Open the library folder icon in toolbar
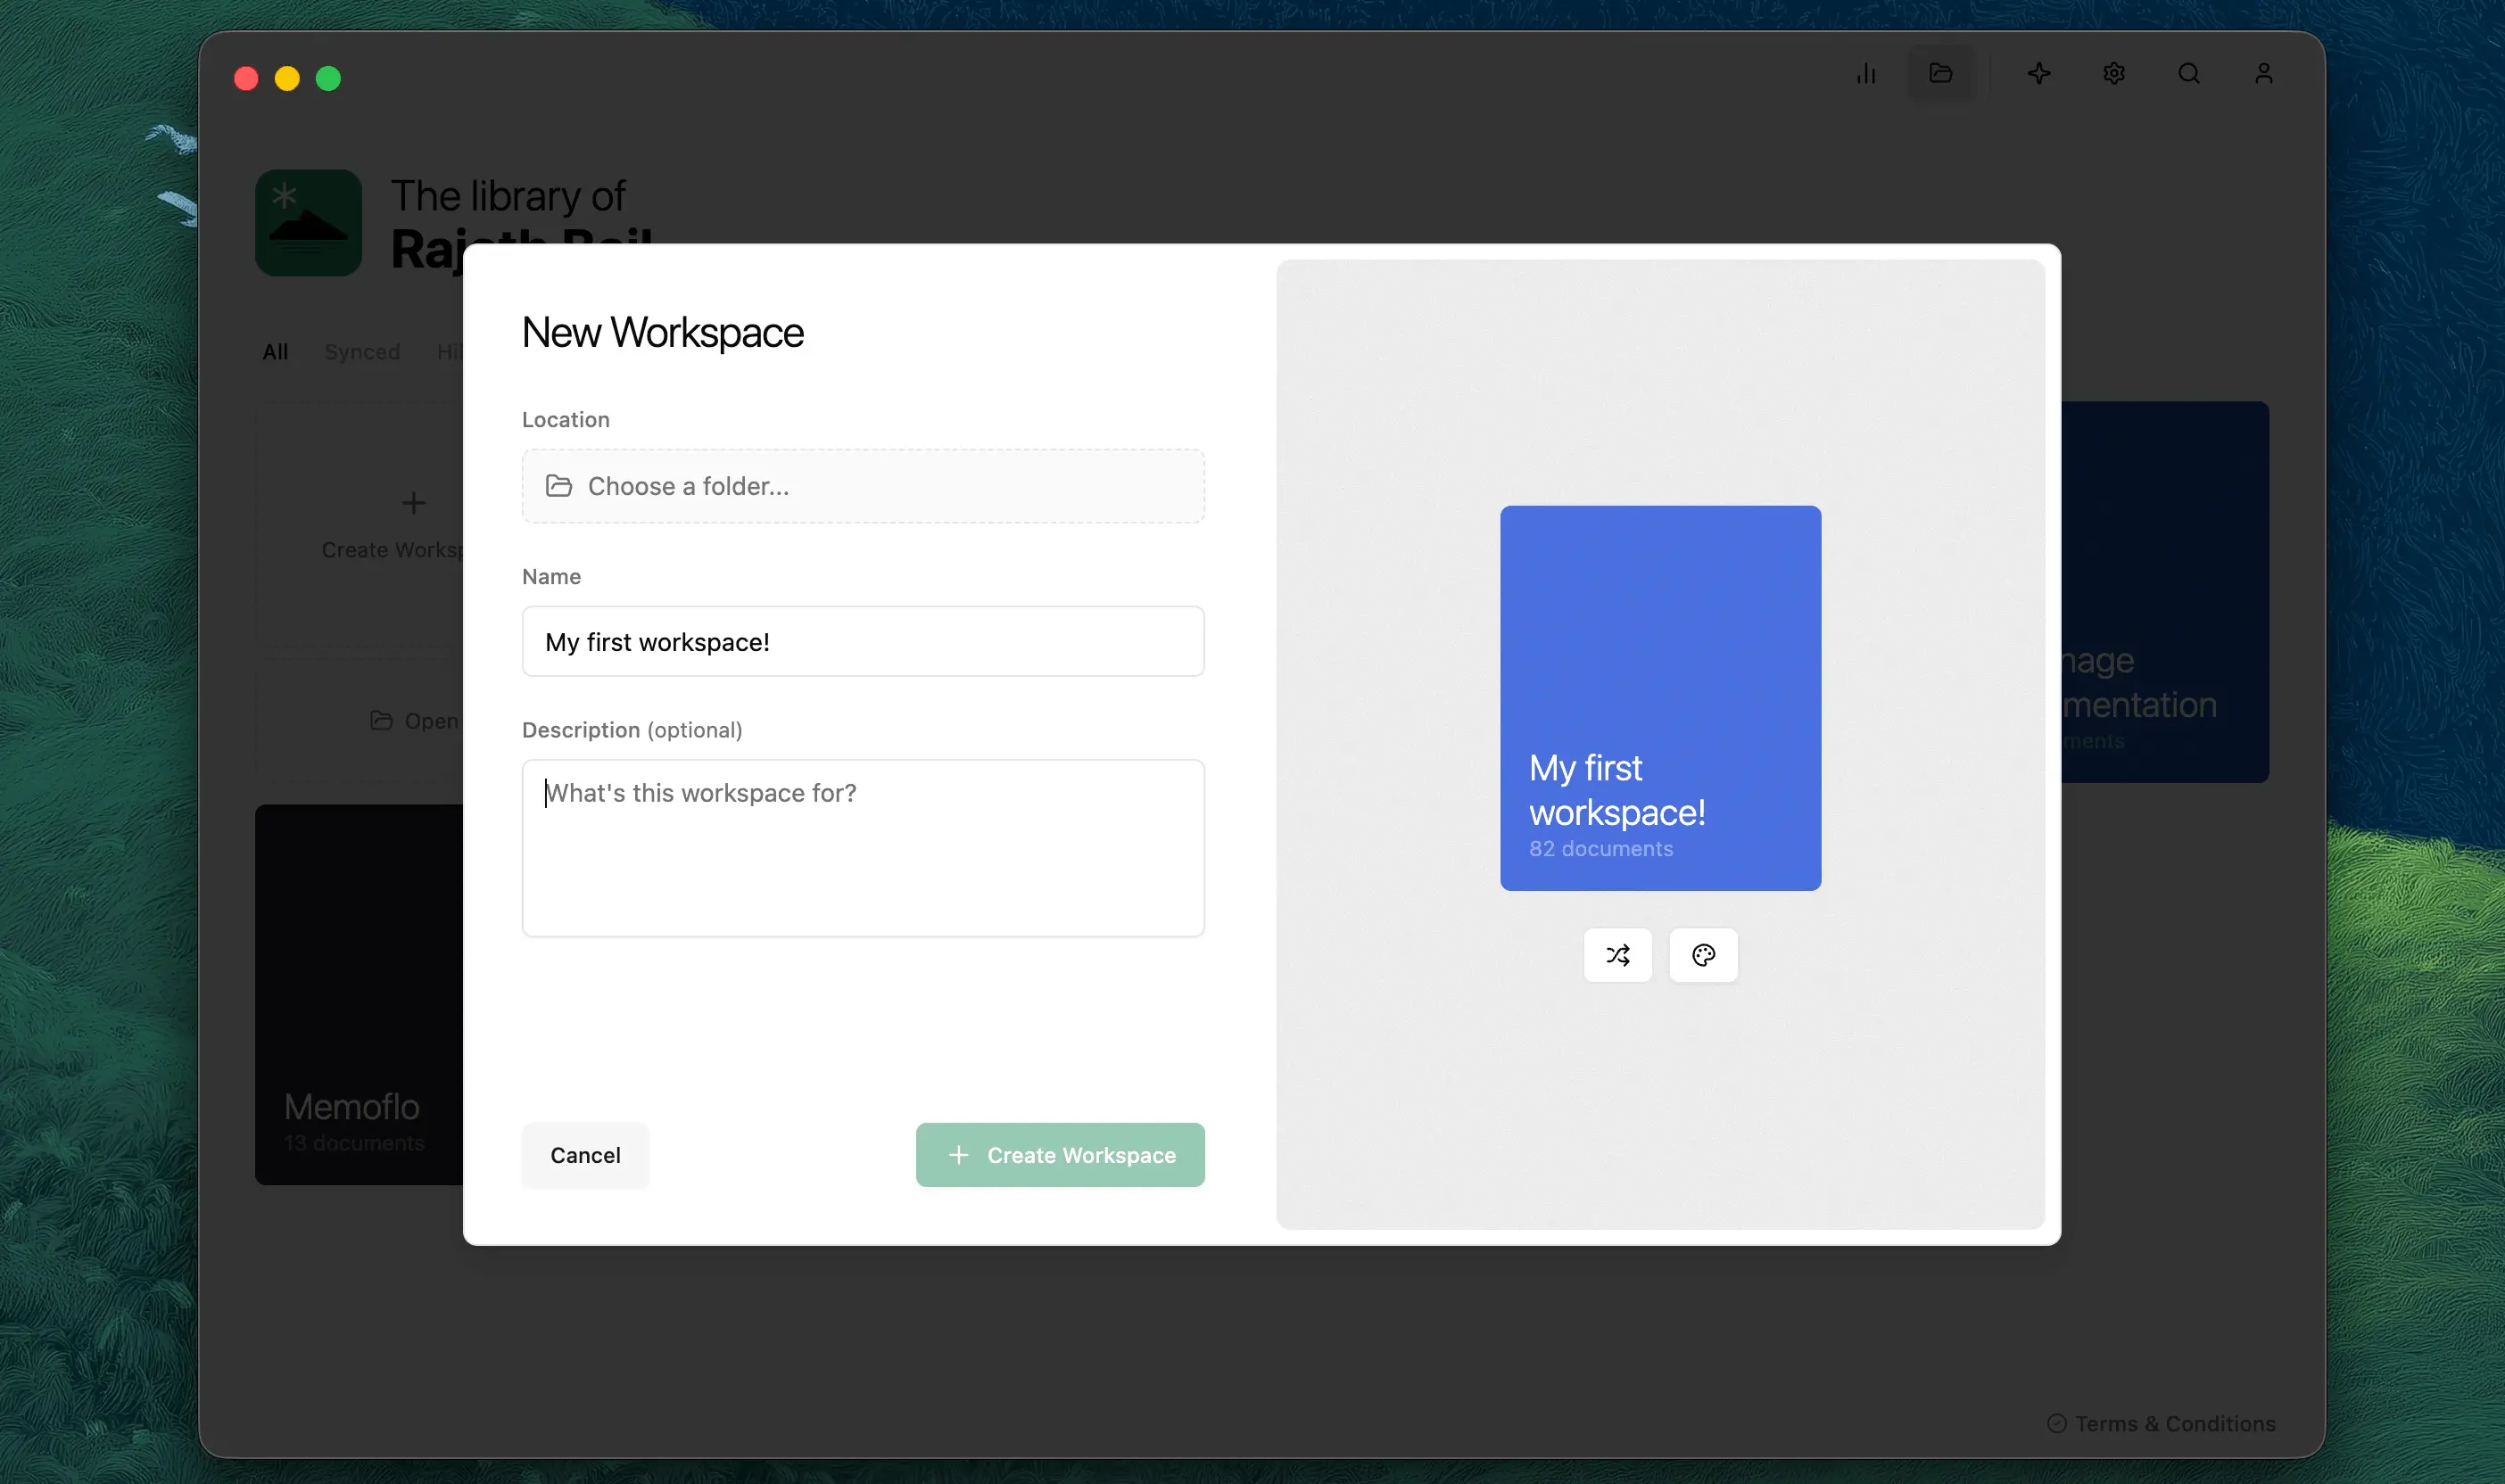 1941,73
